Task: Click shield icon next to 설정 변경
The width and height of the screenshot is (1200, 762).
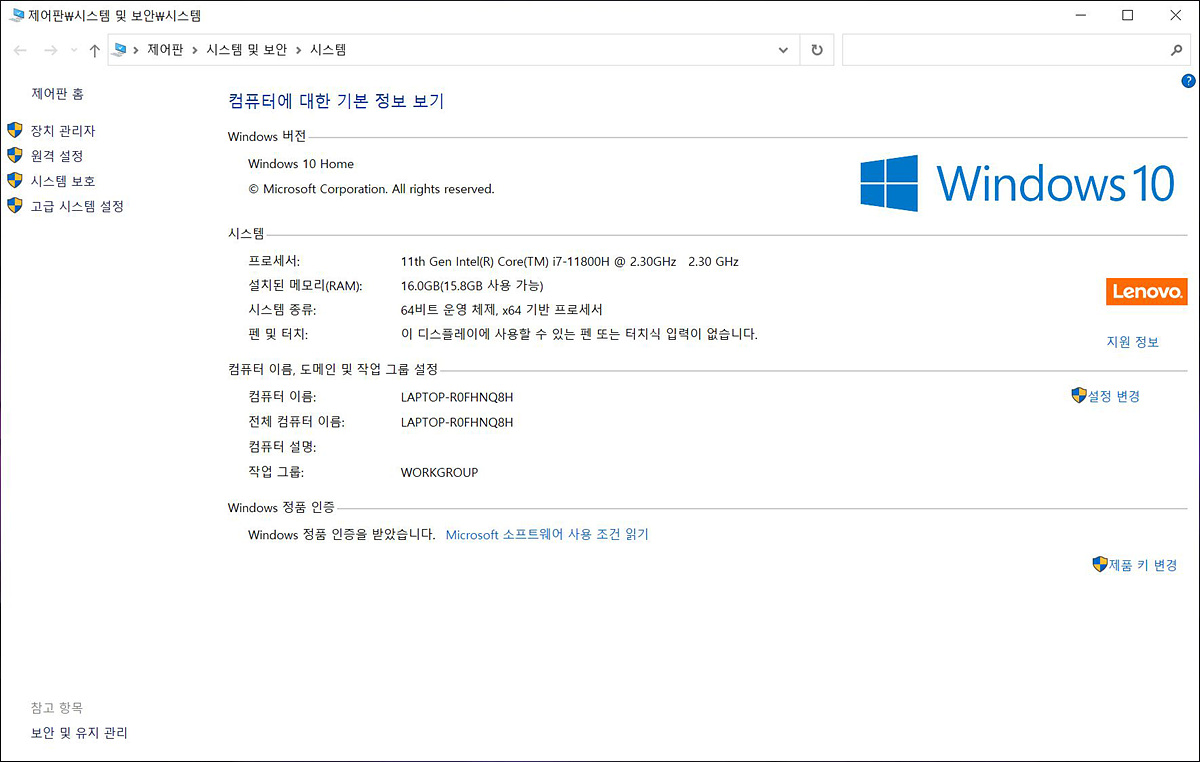Action: point(1078,395)
